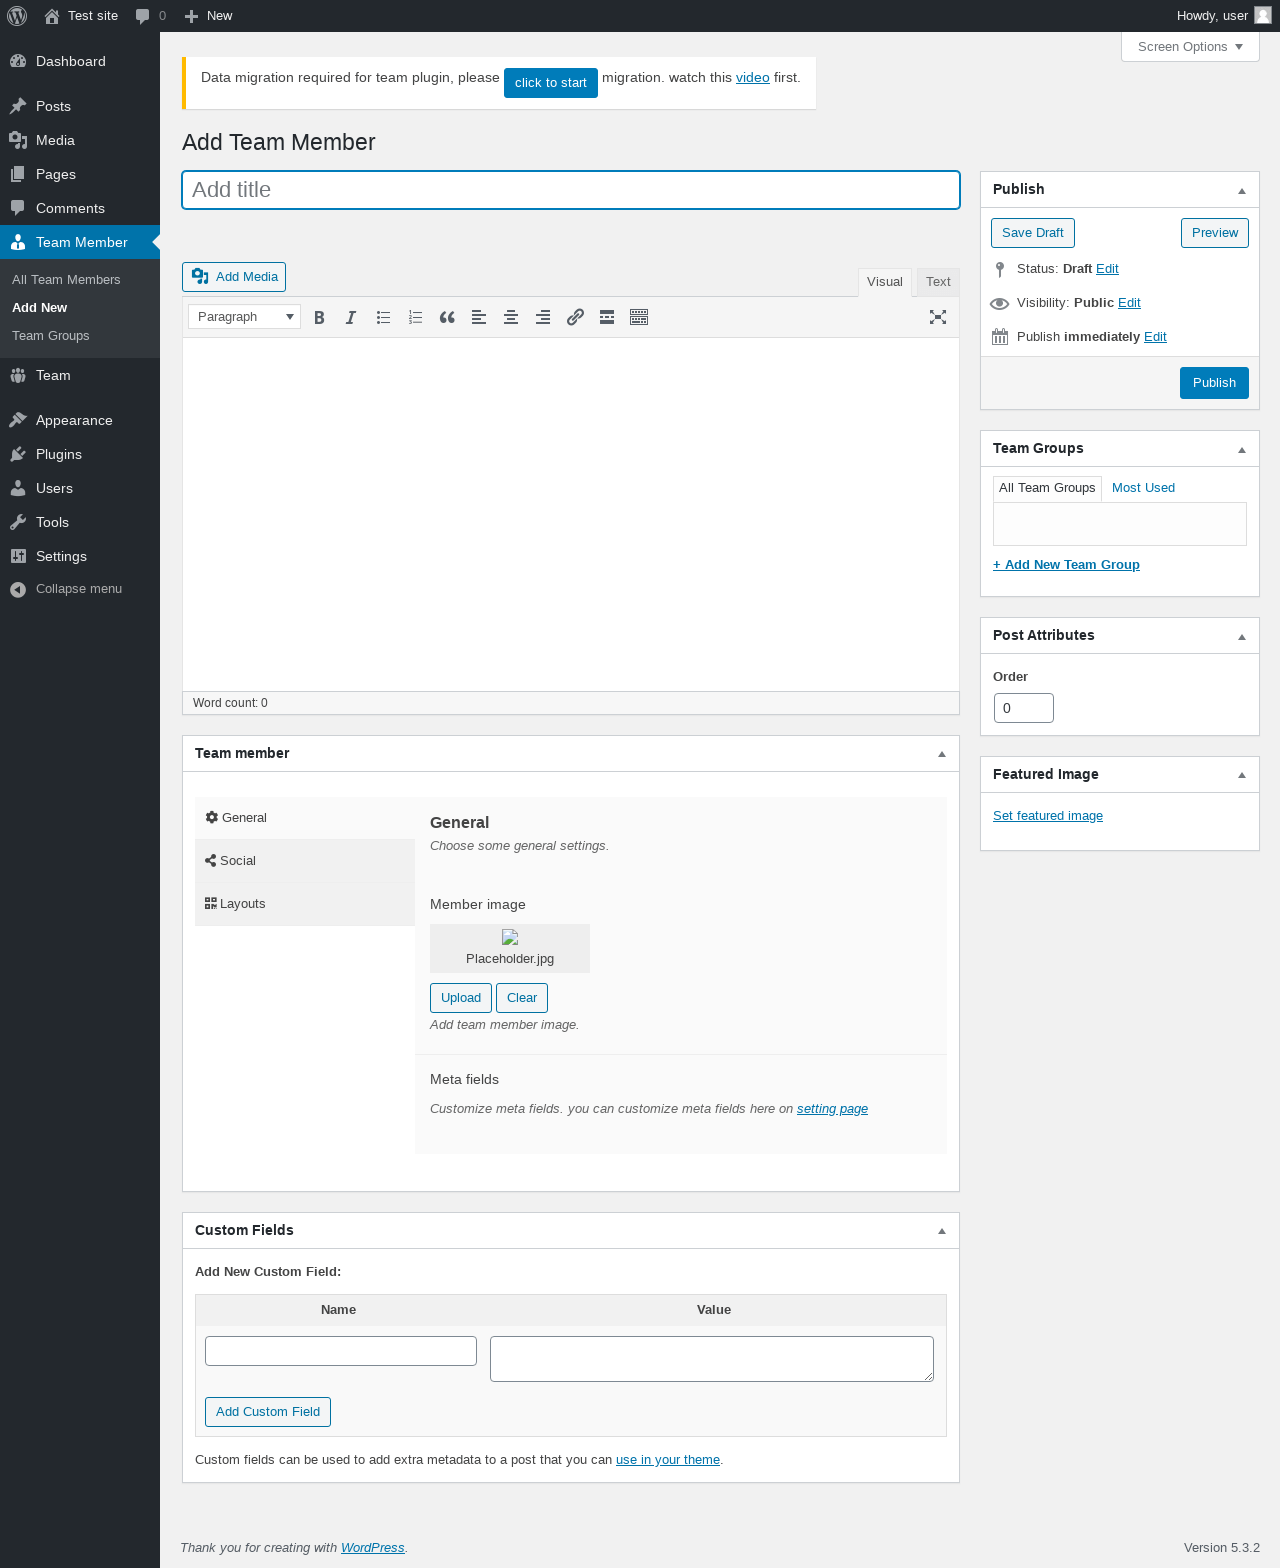The height and width of the screenshot is (1568, 1280).
Task: Edit the post Status
Action: coord(1107,269)
